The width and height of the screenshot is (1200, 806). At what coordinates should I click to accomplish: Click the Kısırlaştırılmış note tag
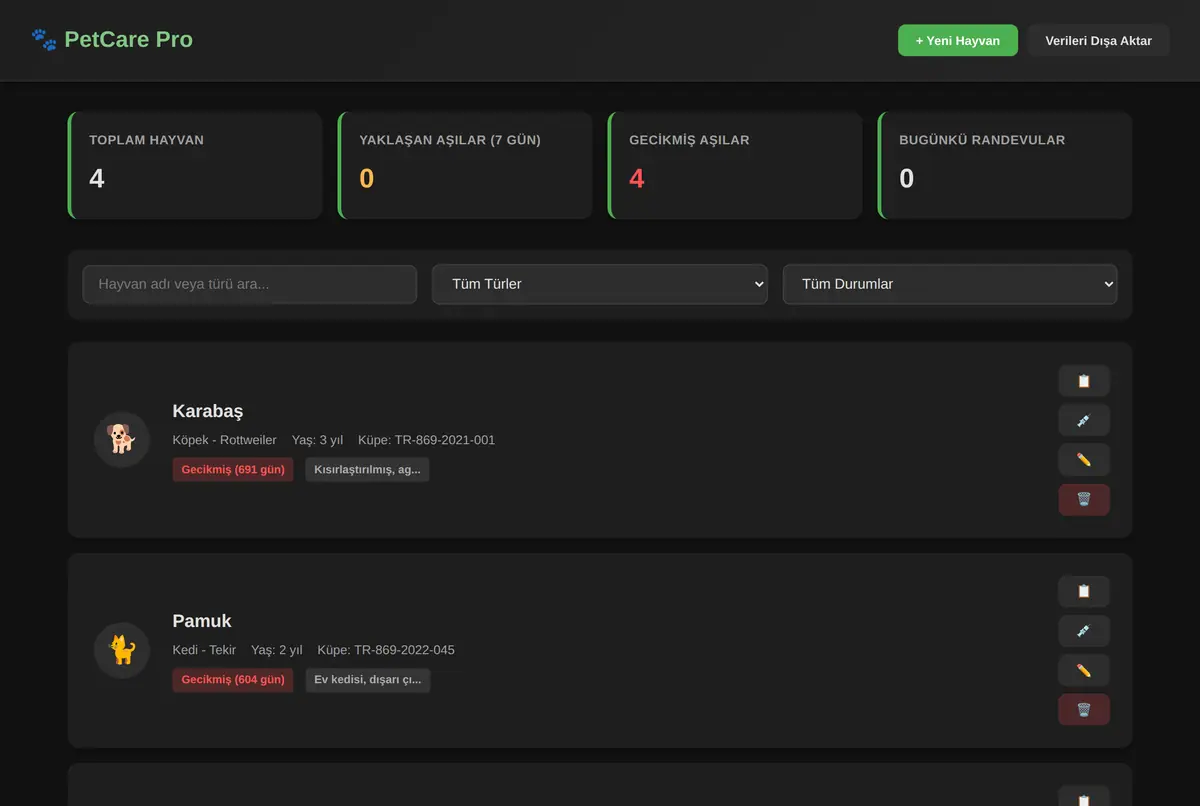tap(368, 470)
